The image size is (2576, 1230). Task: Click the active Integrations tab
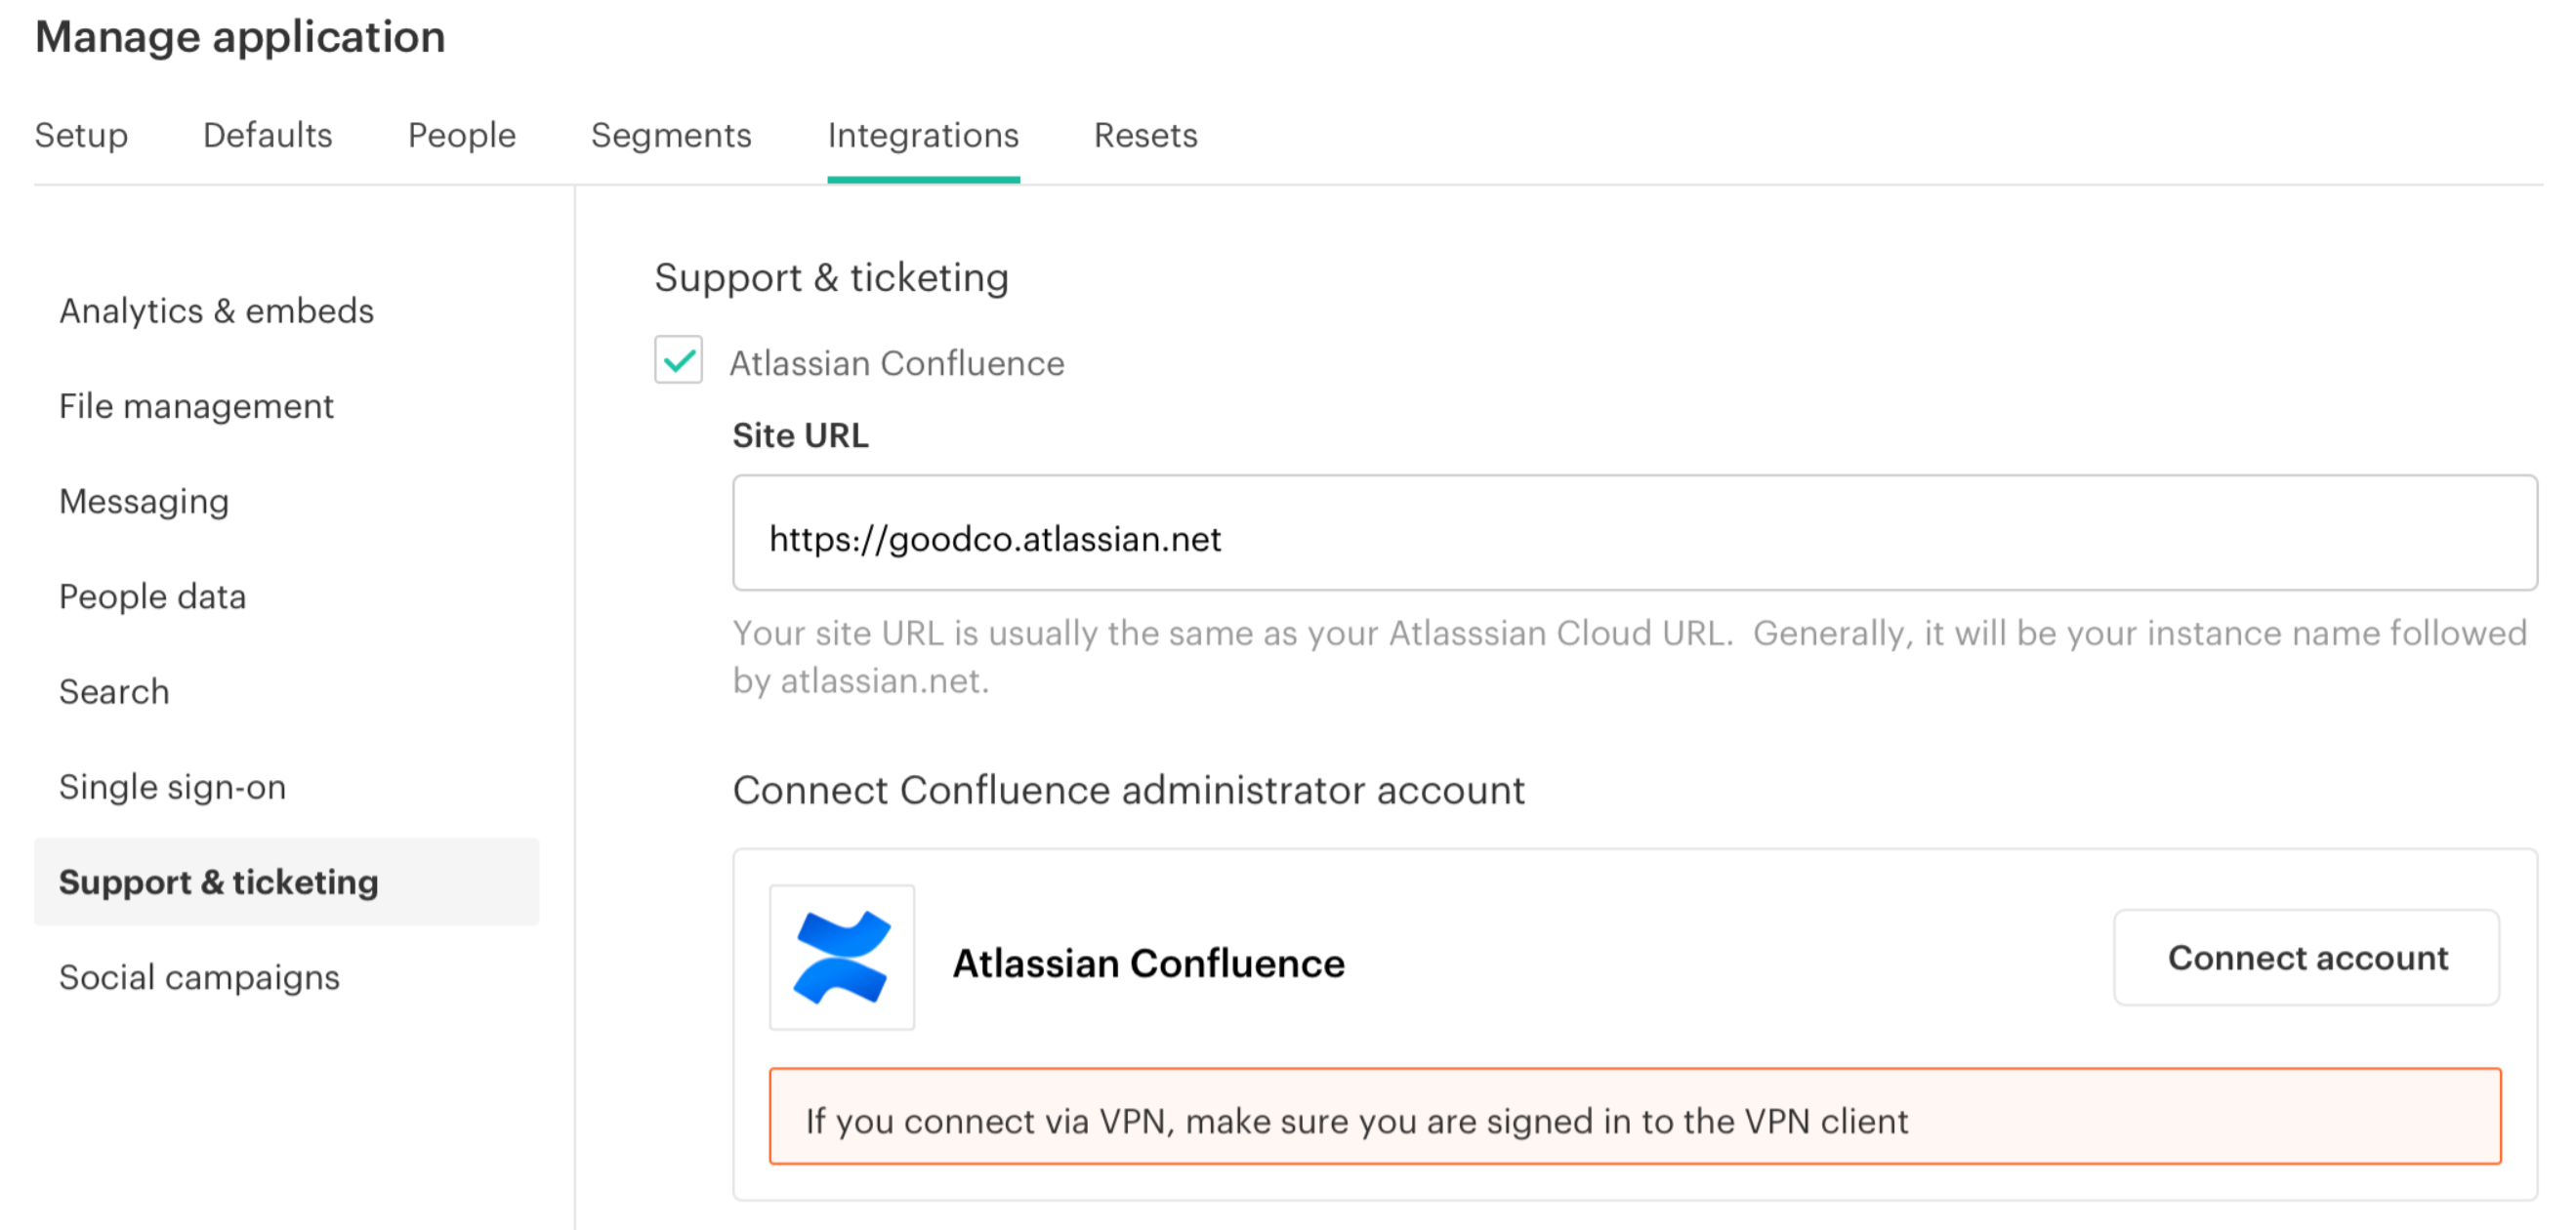coord(923,135)
